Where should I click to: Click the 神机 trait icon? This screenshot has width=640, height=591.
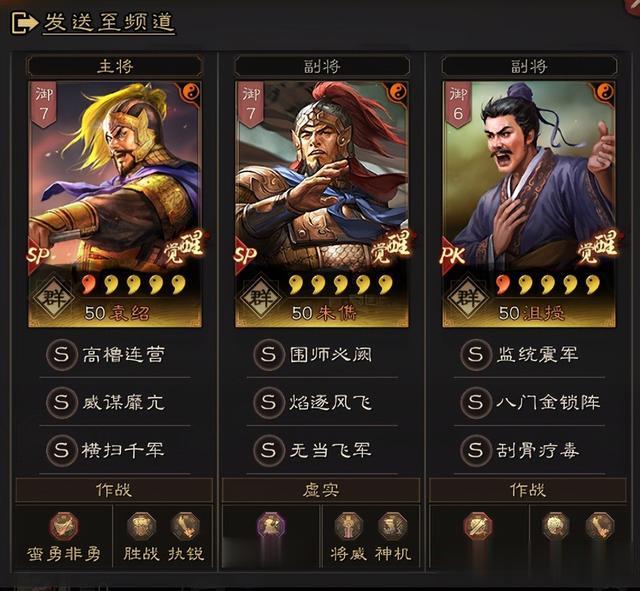392,526
